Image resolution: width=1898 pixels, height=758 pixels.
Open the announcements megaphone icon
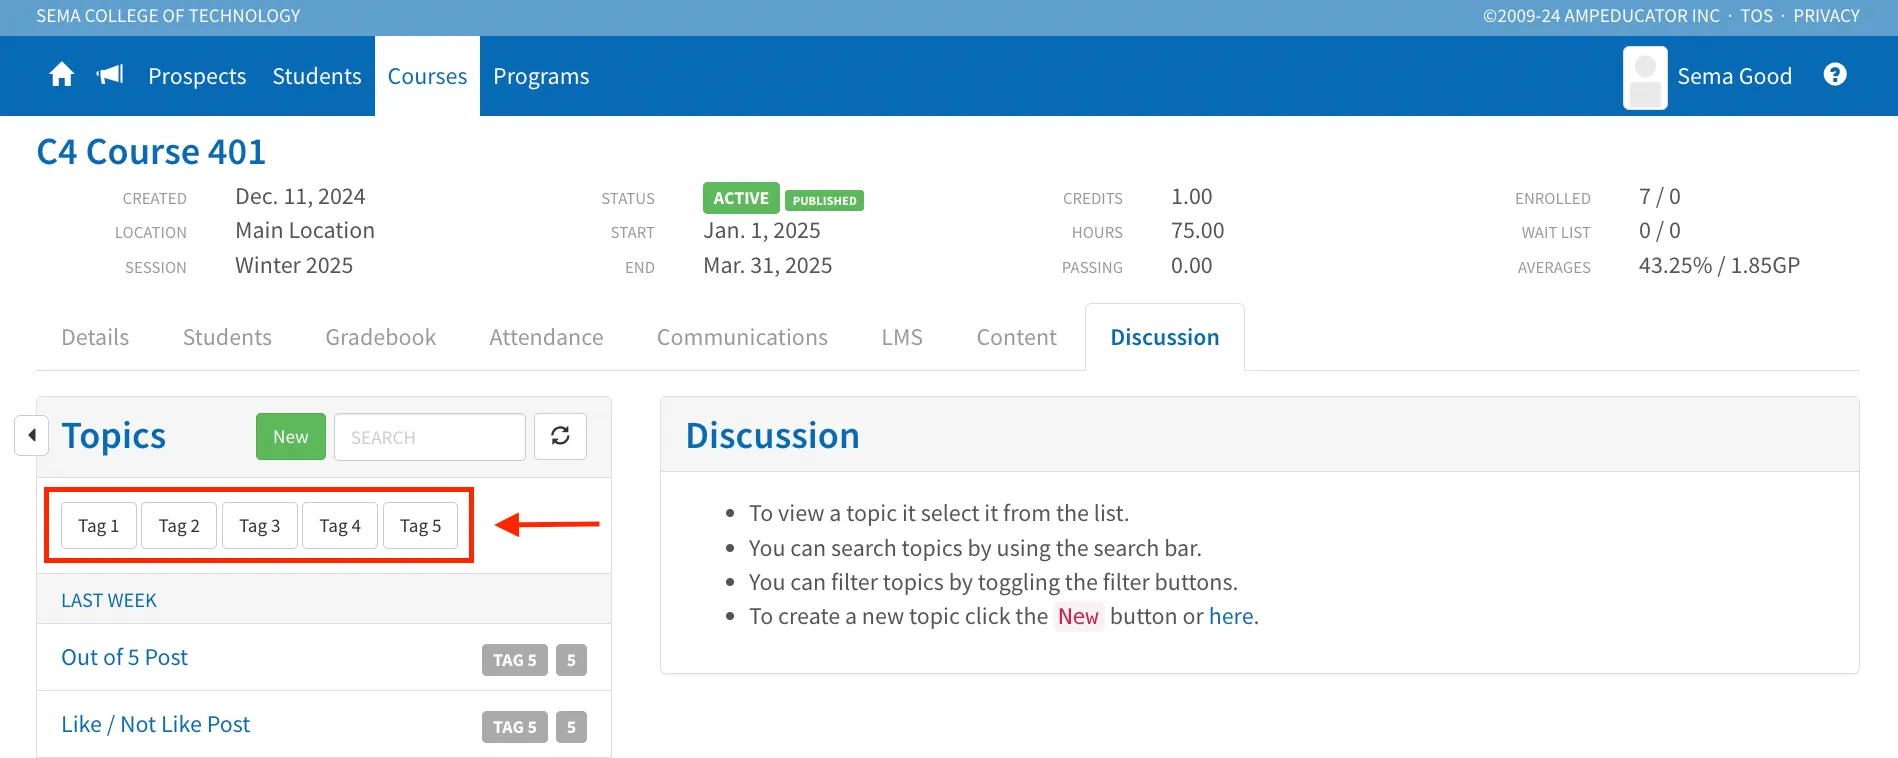click(110, 75)
